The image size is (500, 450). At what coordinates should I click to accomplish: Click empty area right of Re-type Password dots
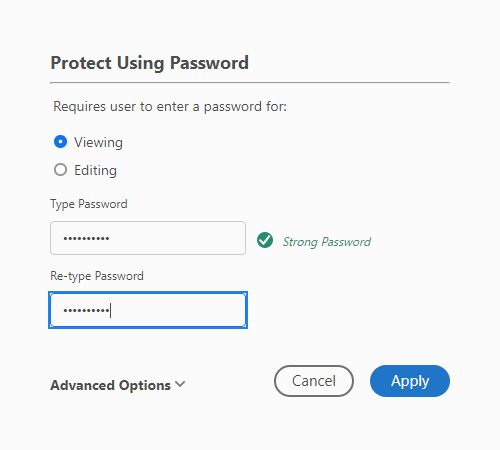pos(177,310)
